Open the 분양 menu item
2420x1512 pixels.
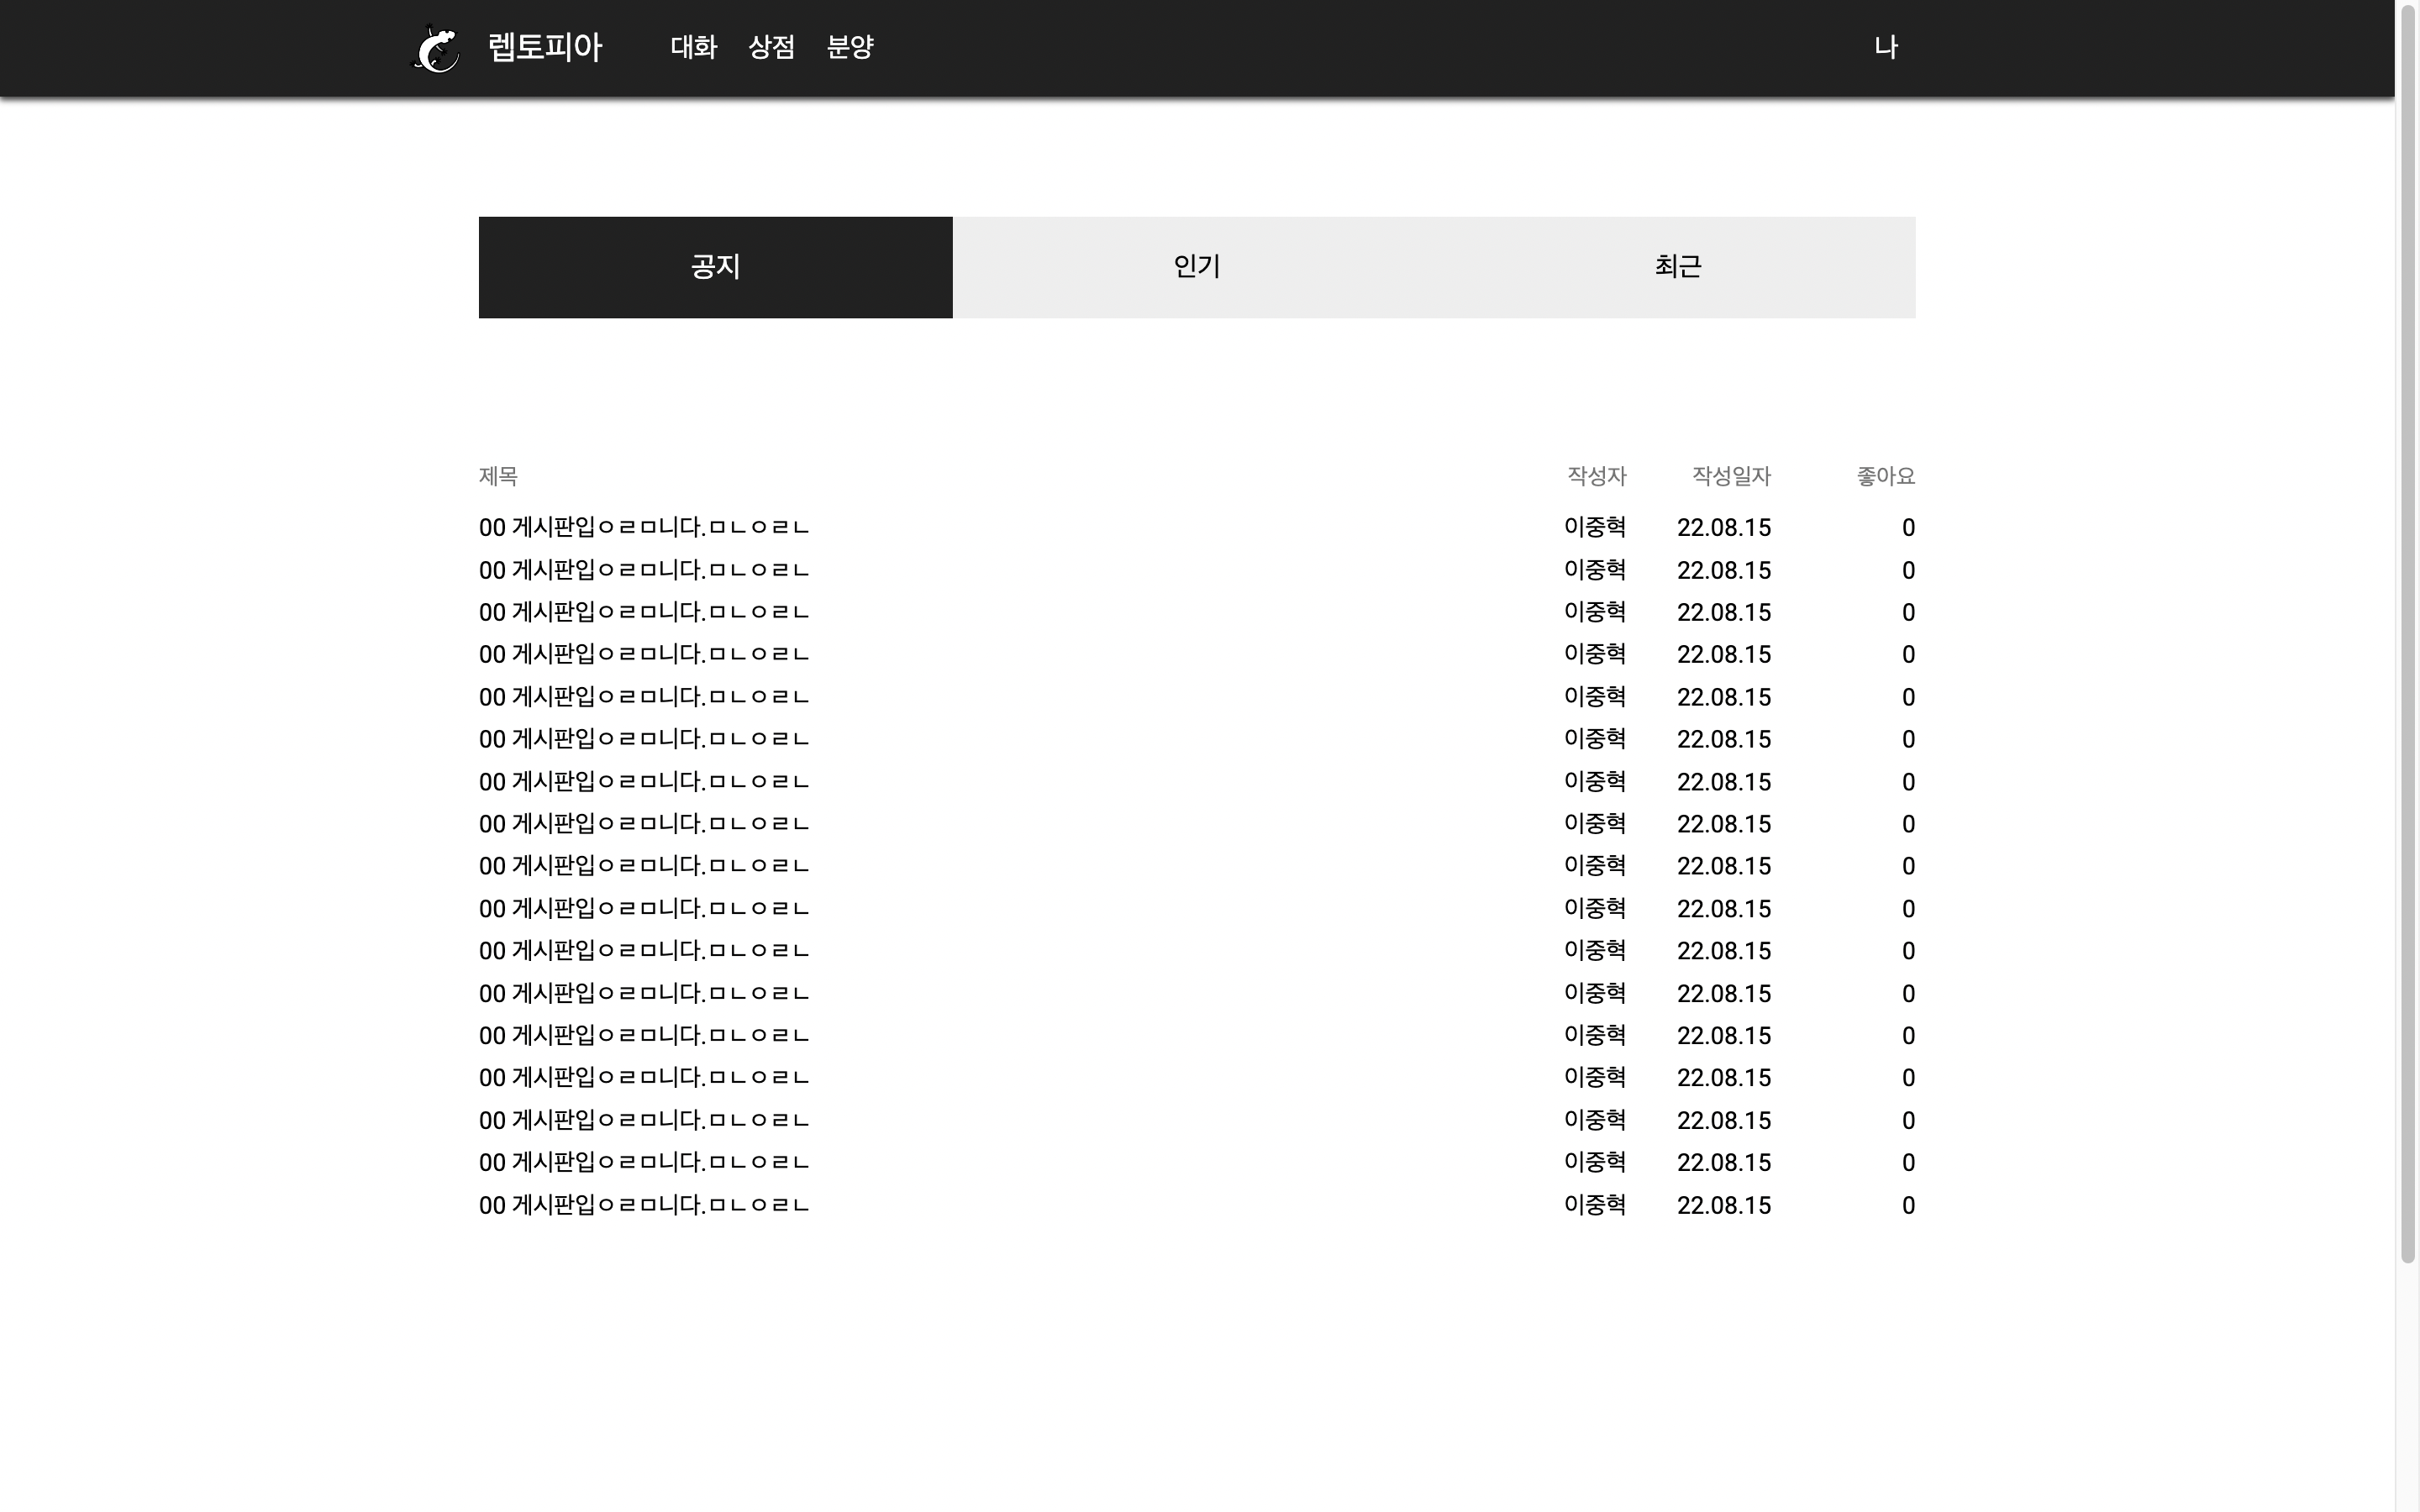tap(850, 47)
